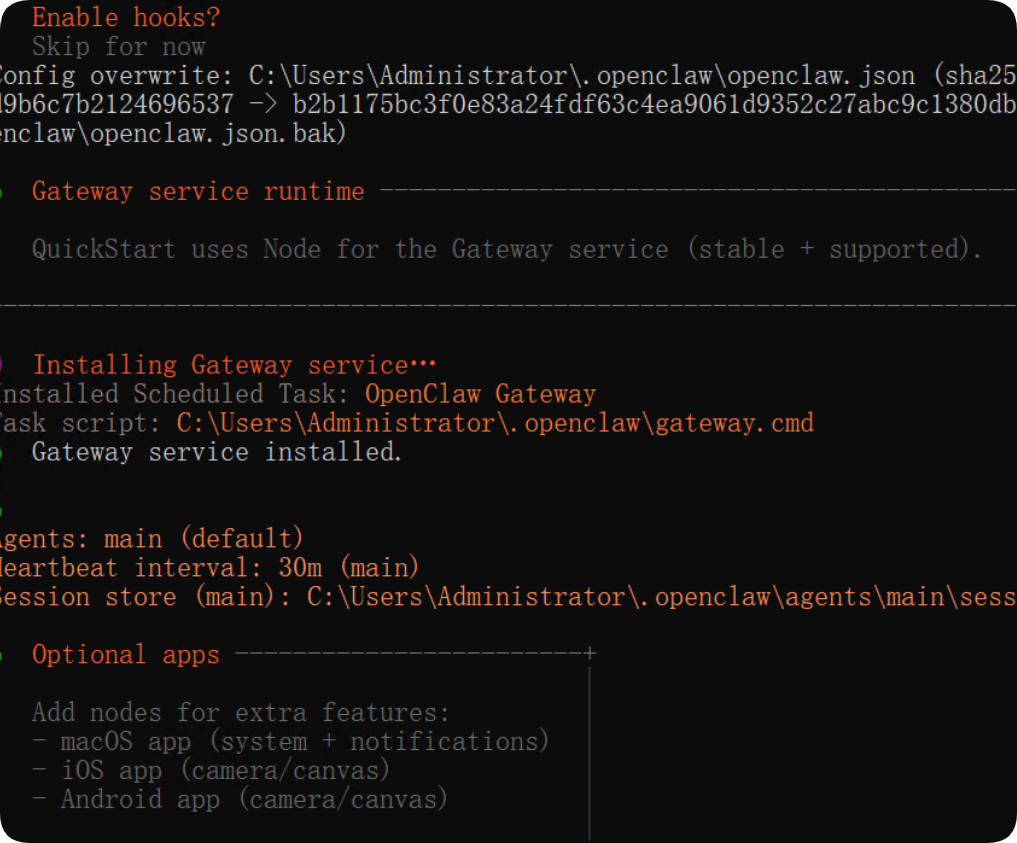Click the "Optional apps" box heading

(126, 655)
